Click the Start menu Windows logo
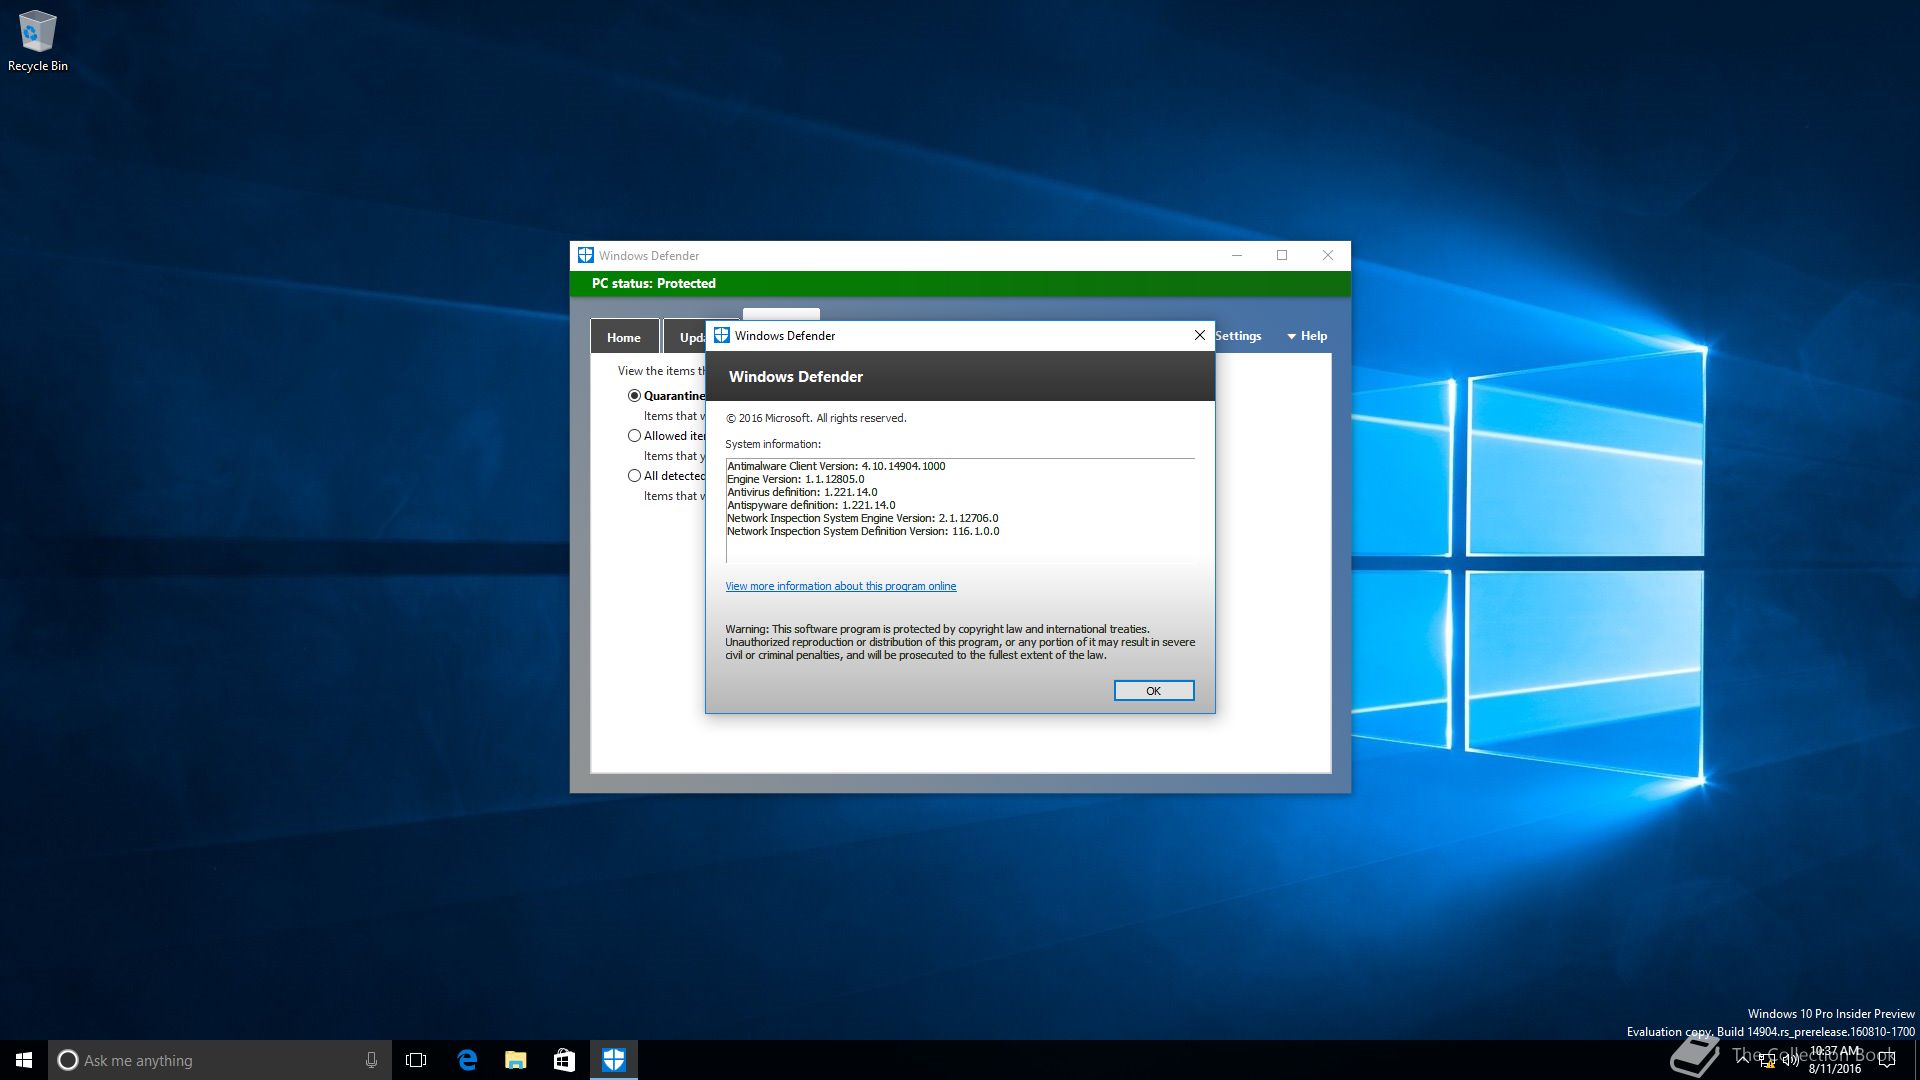This screenshot has height=1080, width=1920. [24, 1060]
